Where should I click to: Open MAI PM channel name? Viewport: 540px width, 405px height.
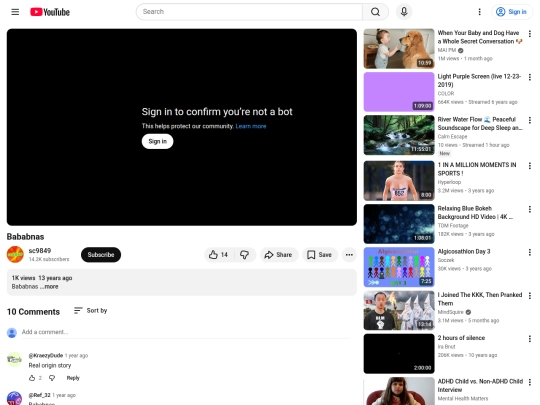447,50
